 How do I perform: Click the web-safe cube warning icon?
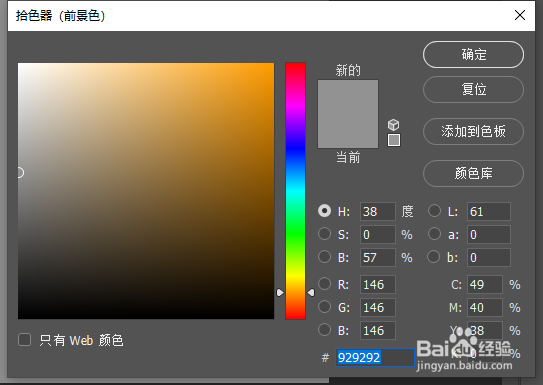393,124
